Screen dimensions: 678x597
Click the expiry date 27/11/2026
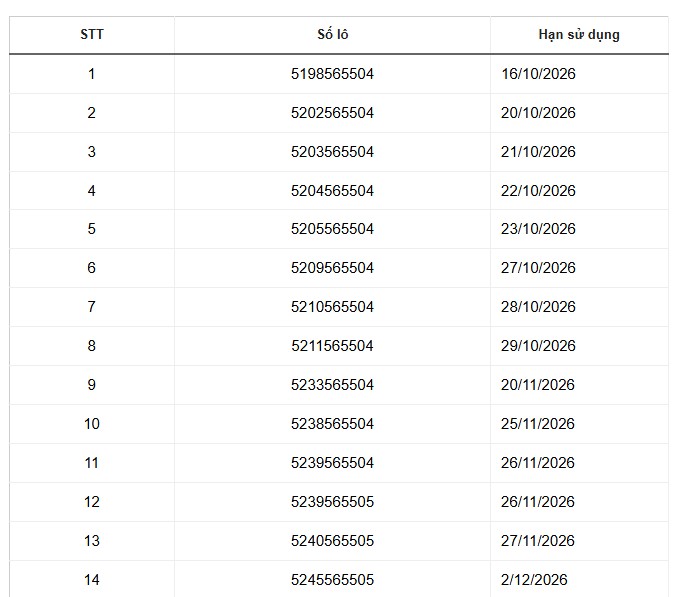click(x=538, y=541)
